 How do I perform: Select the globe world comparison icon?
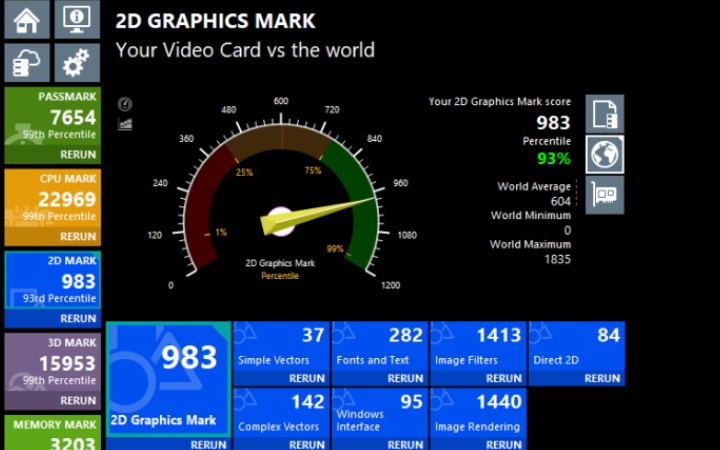point(605,155)
